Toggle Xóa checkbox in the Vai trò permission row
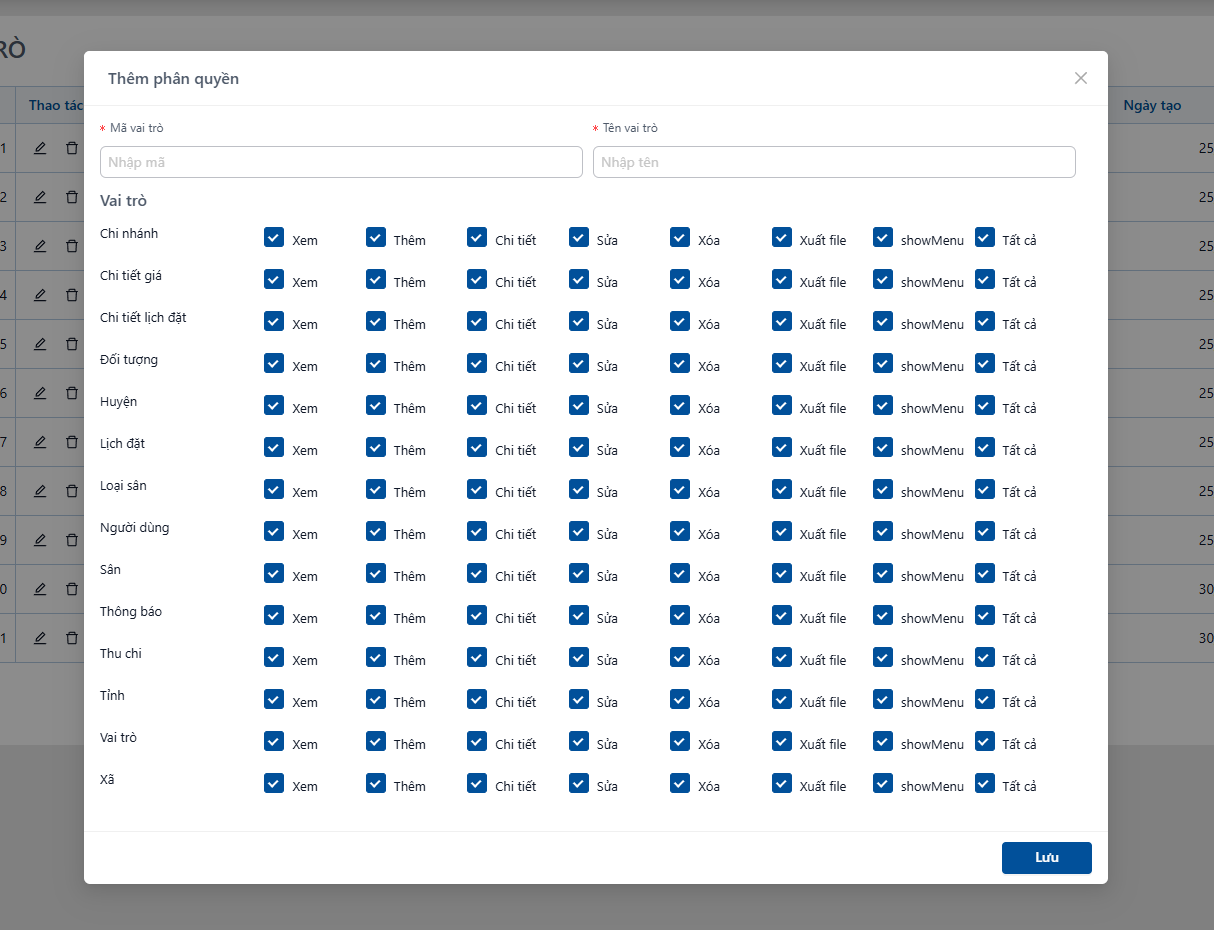Screen dimensions: 1214x930 (x=680, y=741)
